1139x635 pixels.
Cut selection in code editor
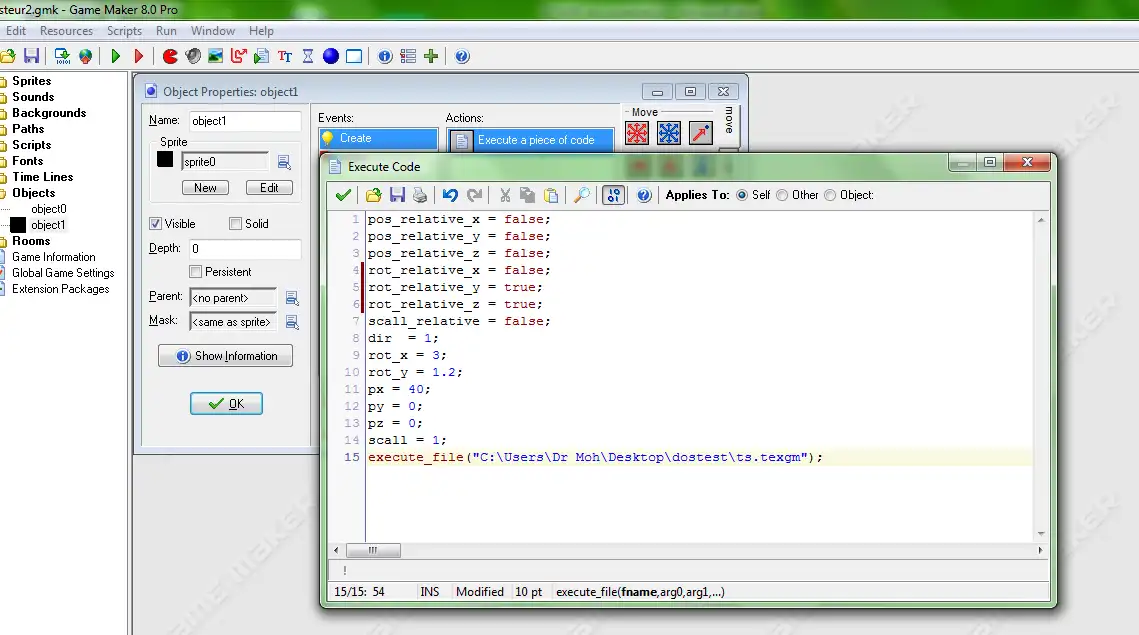[x=505, y=195]
